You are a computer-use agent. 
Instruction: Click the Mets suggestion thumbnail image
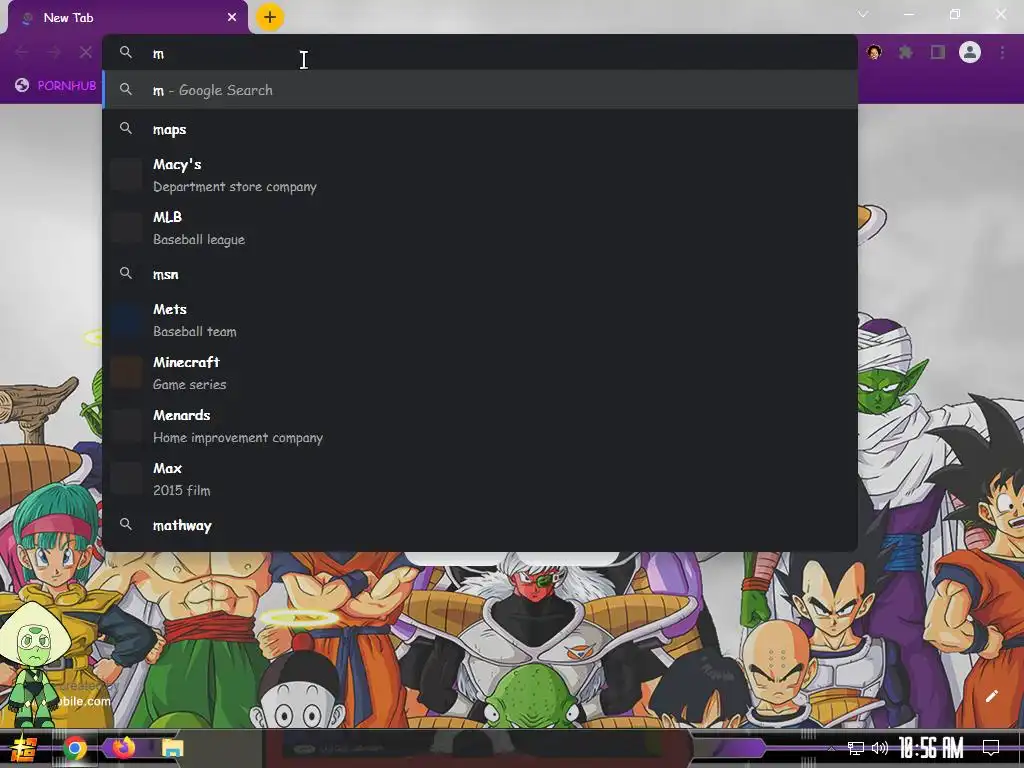point(126,320)
